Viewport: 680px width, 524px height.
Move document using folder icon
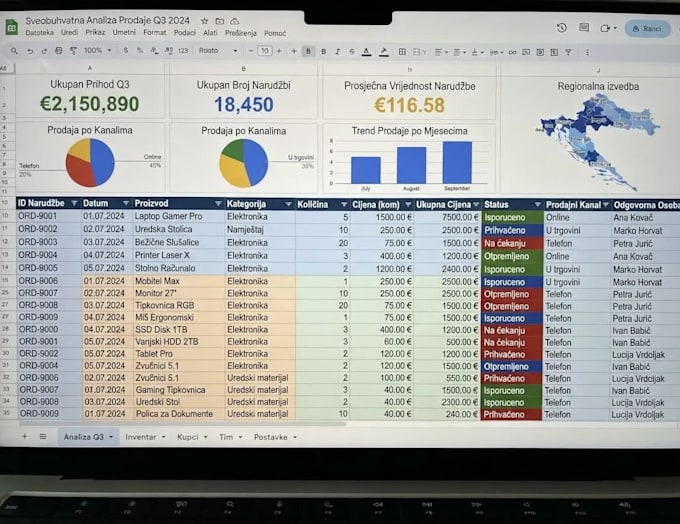click(220, 21)
